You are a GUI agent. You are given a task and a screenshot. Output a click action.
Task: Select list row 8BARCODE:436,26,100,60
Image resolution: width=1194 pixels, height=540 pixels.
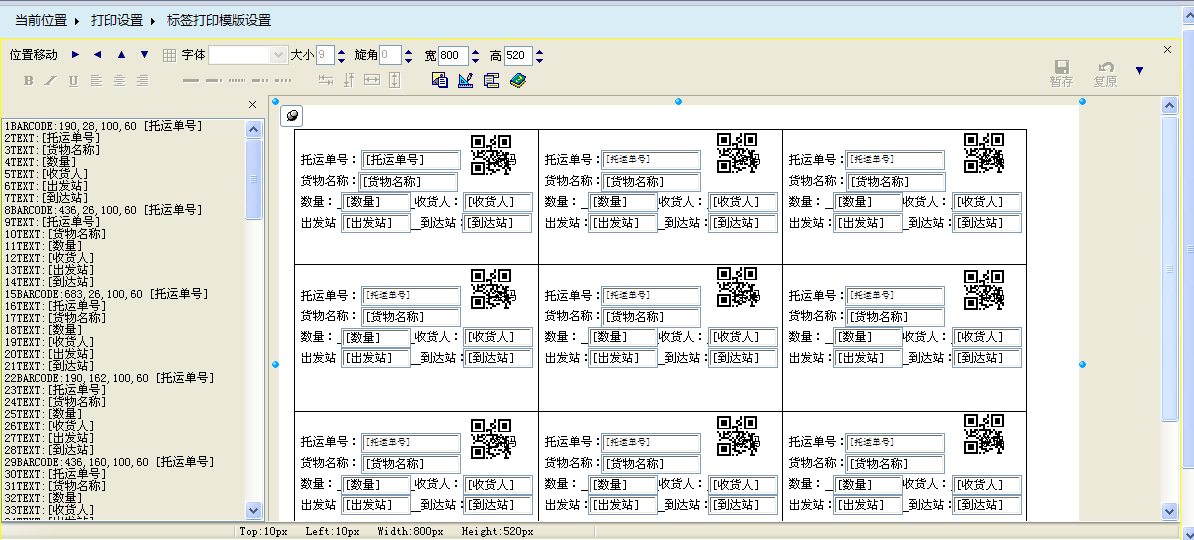coord(104,209)
